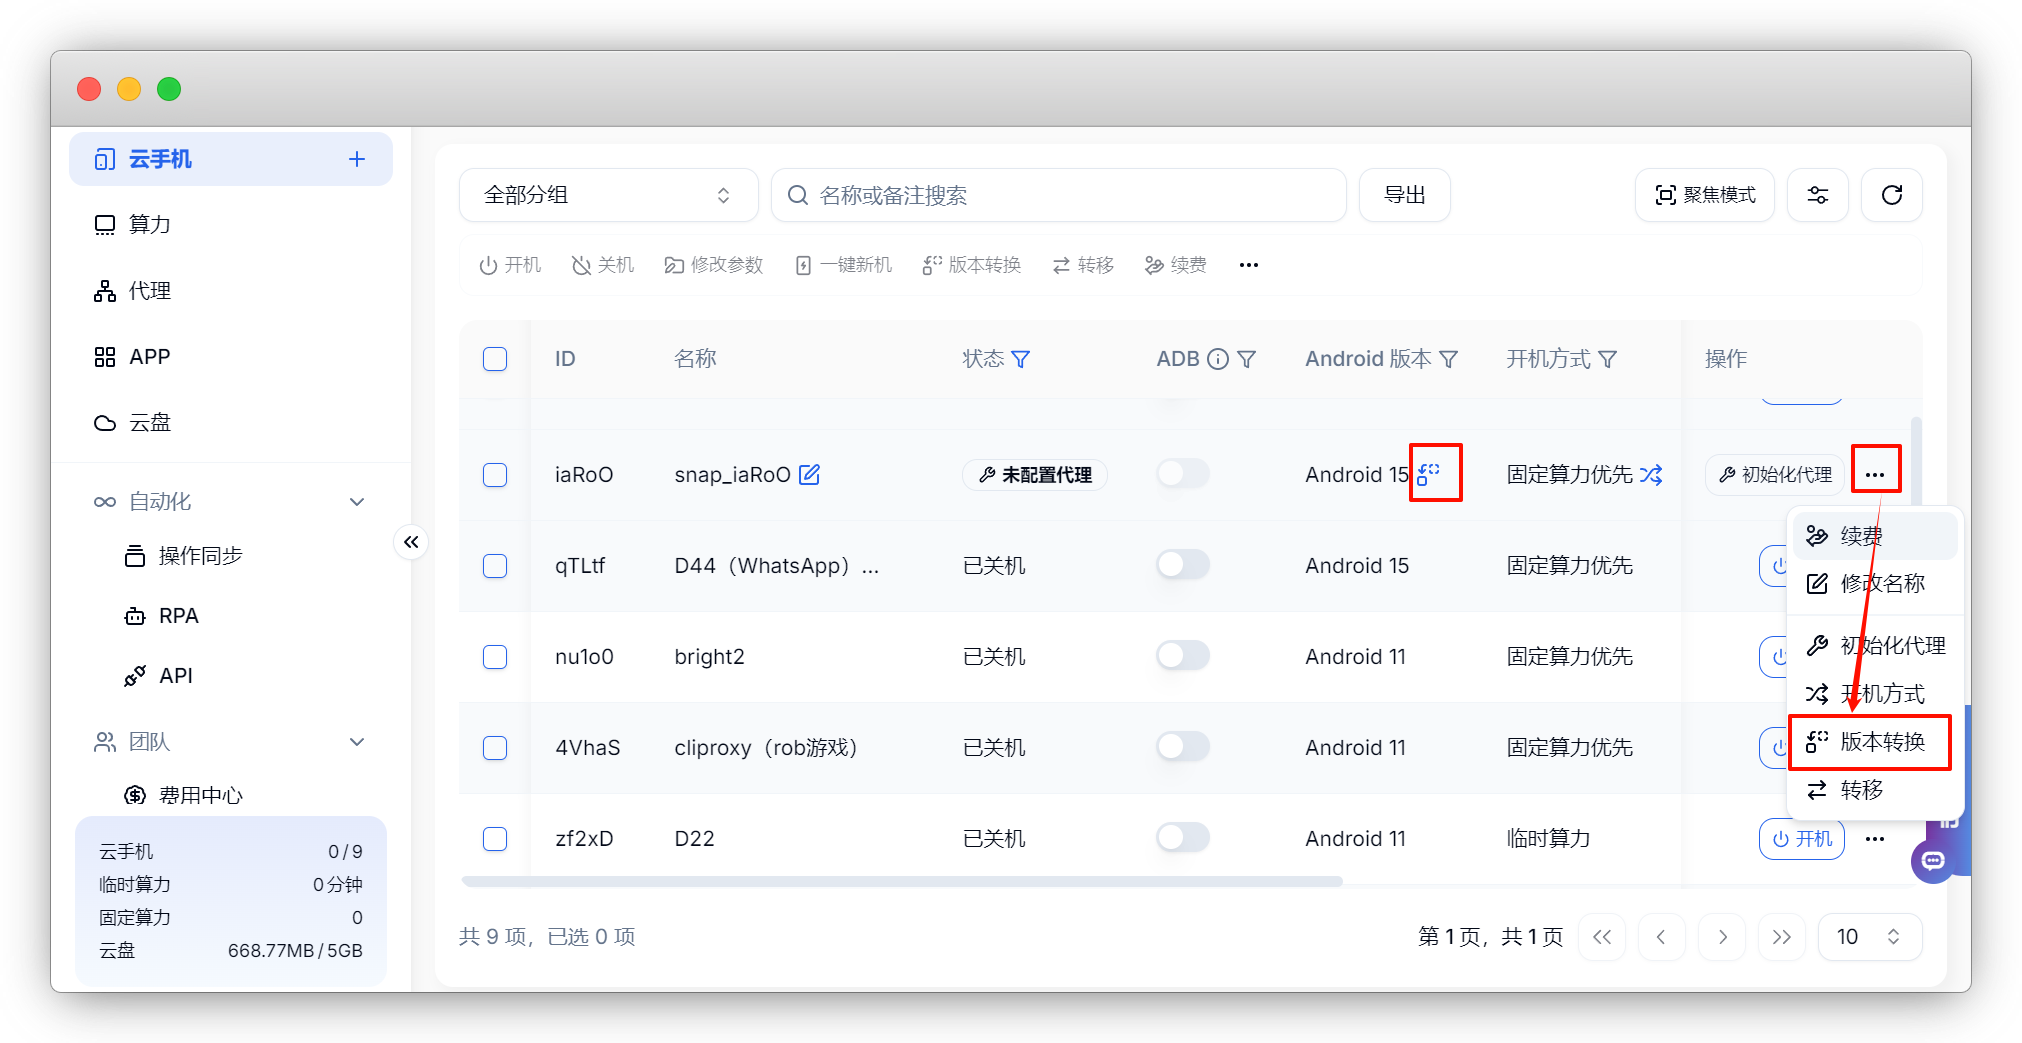Viewport: 2022px width, 1043px height.
Task: Toggle ADB switch for iaRoO
Action: [x=1183, y=474]
